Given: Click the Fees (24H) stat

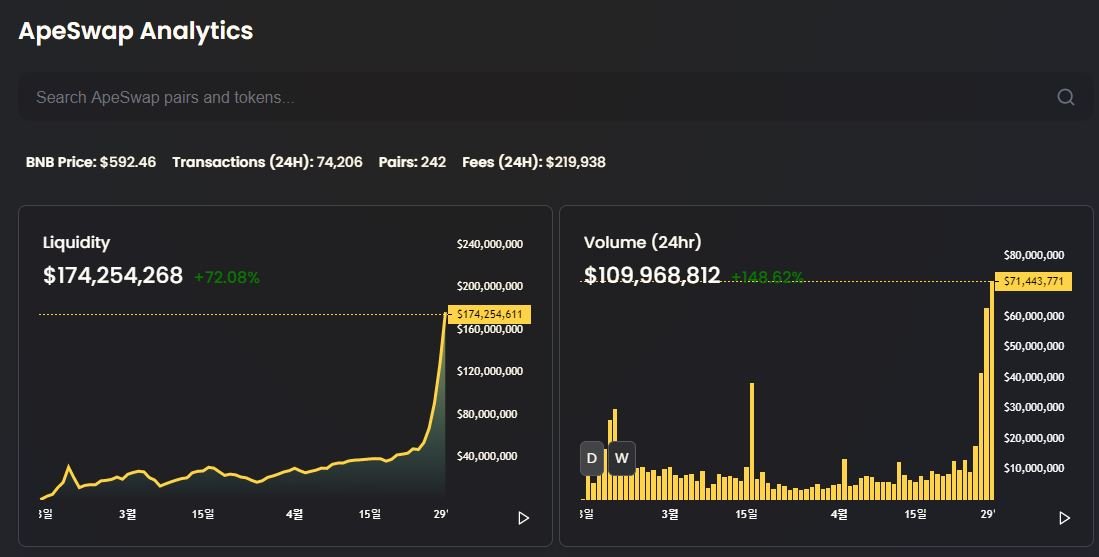Looking at the screenshot, I should click(533, 162).
